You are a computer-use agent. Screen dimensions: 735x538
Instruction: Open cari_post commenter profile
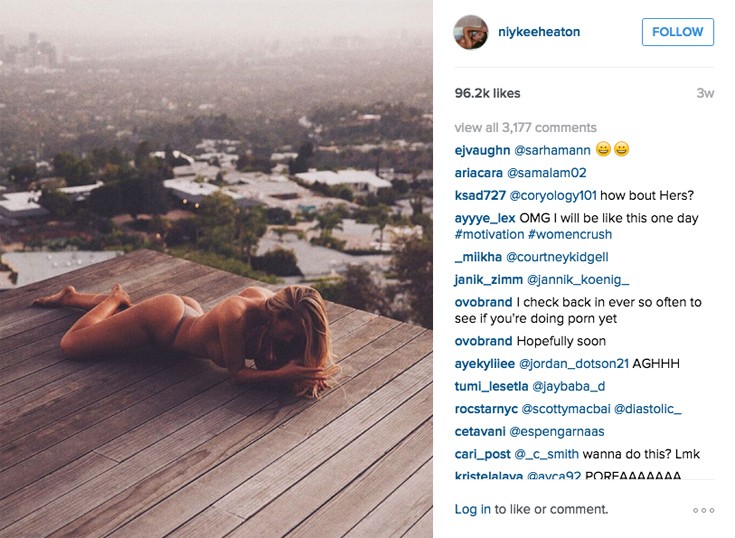(x=482, y=454)
